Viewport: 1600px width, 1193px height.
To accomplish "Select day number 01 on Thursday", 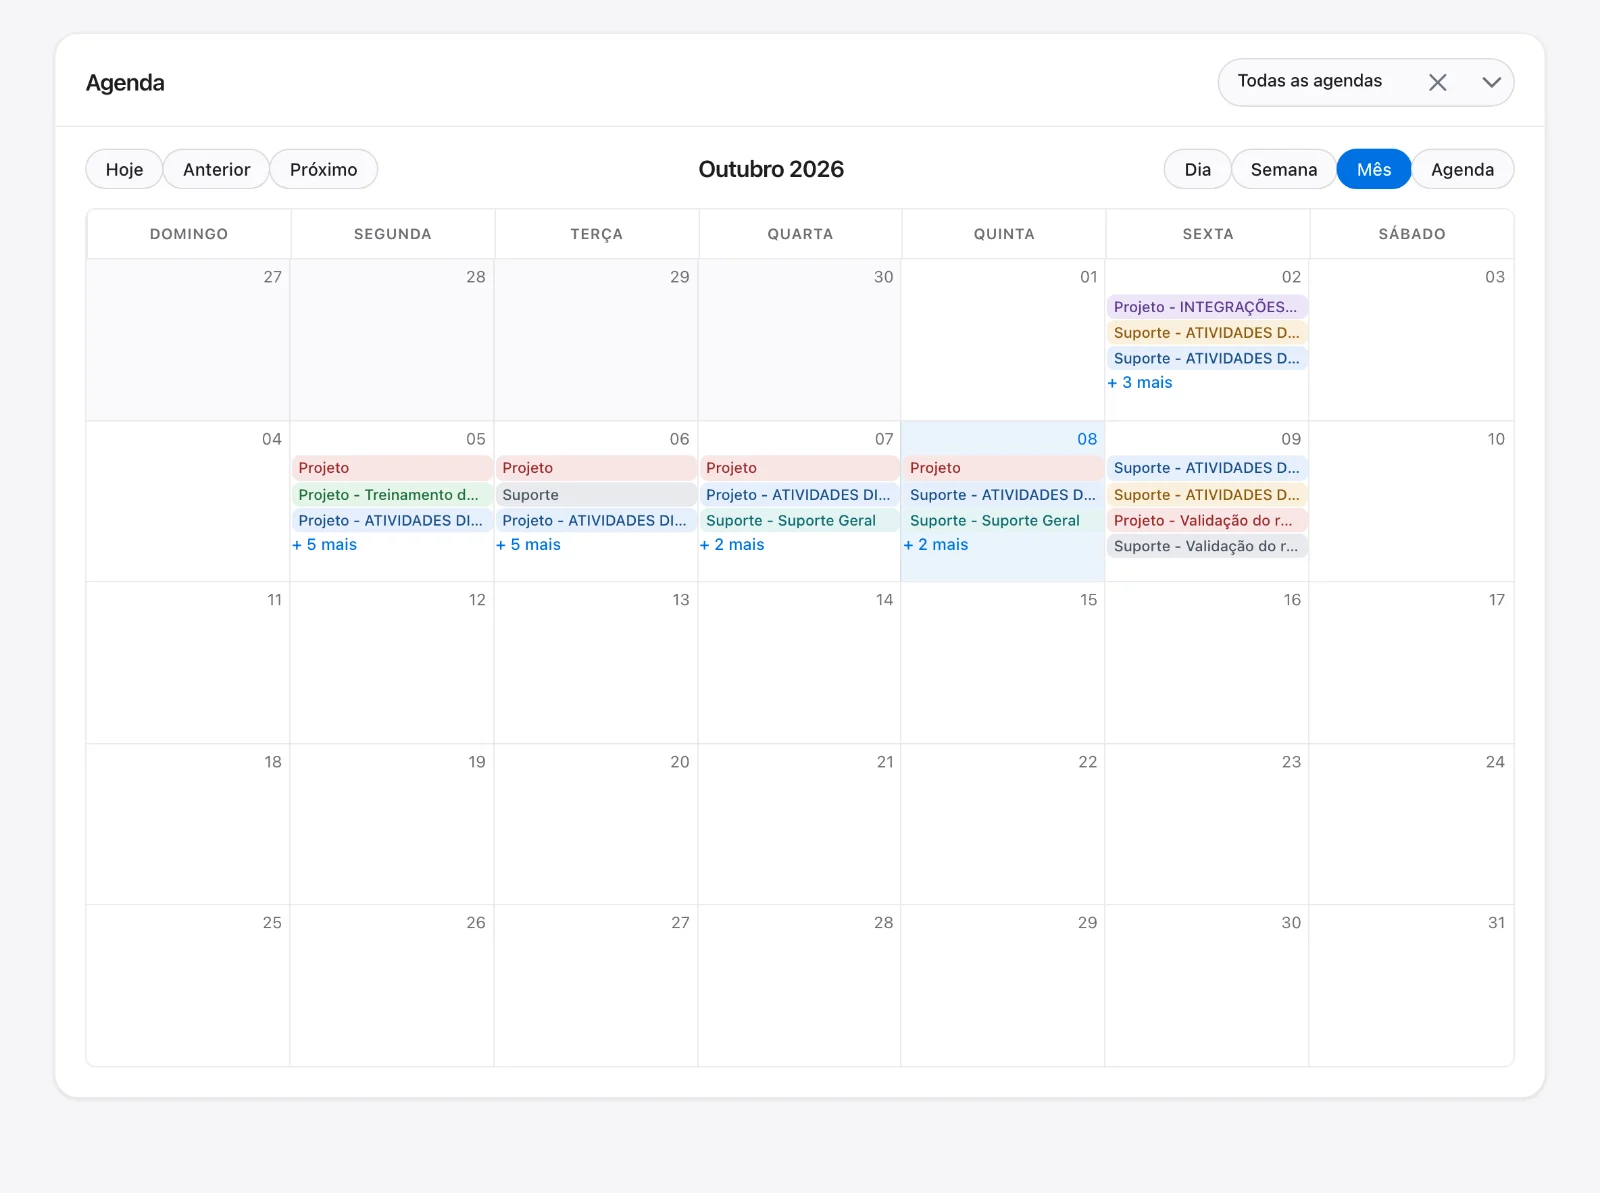I will point(1088,277).
